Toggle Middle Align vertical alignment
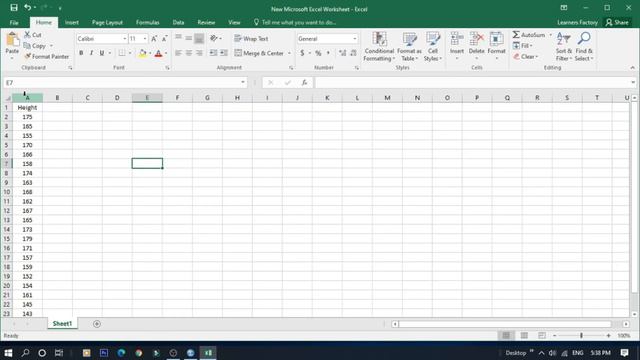 pyautogui.click(x=189, y=38)
